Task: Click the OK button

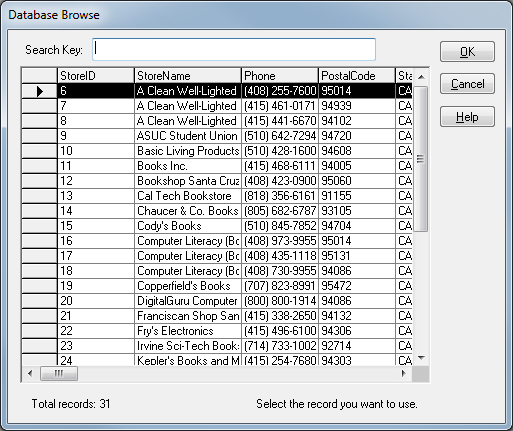Action: (467, 52)
